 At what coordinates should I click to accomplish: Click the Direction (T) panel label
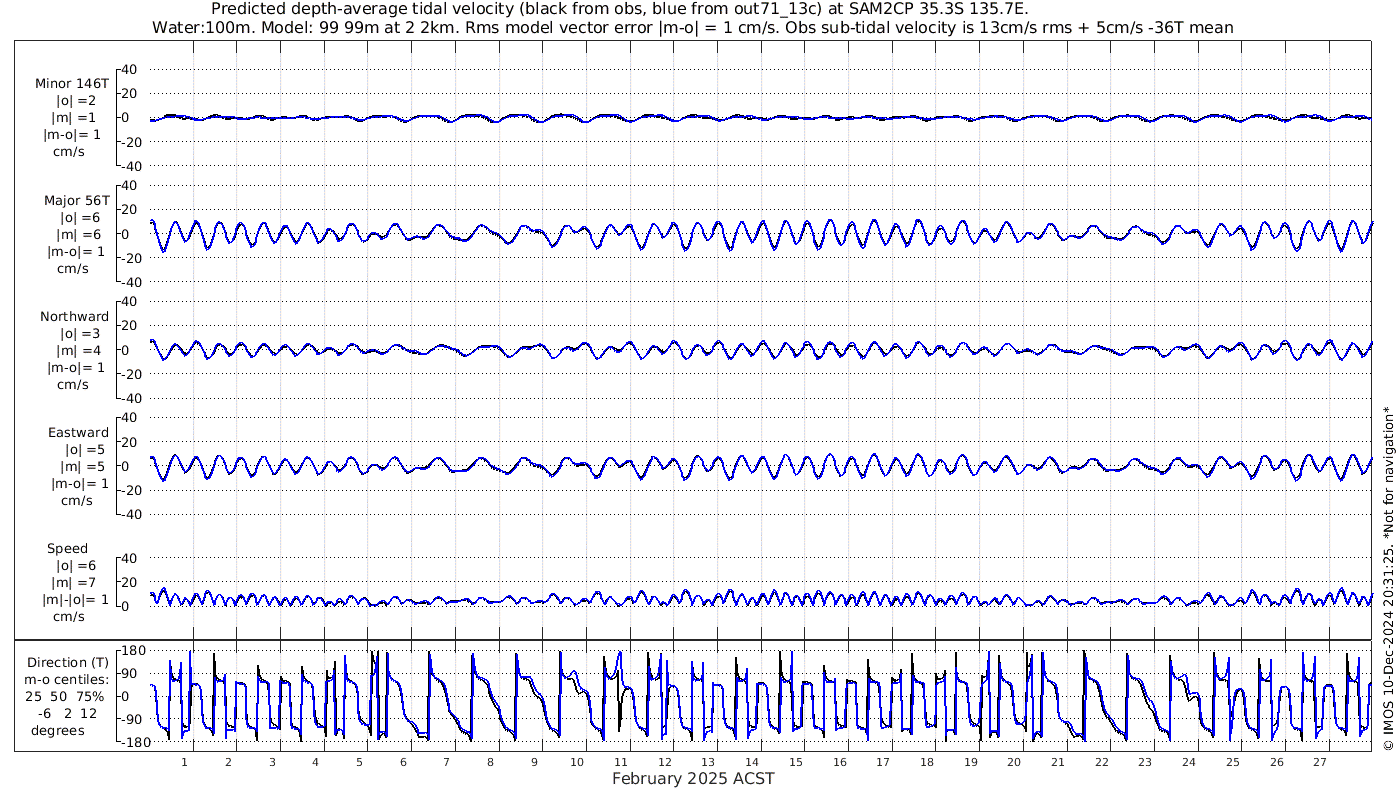pos(68,663)
